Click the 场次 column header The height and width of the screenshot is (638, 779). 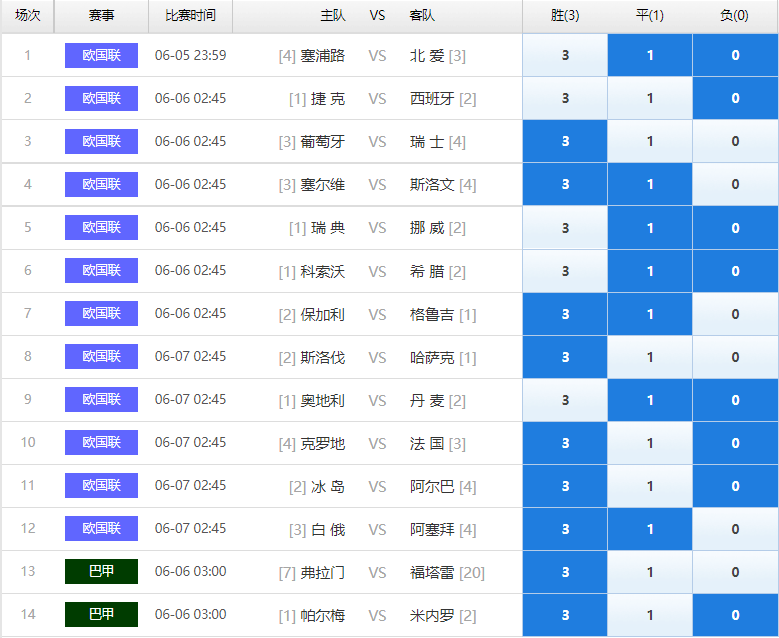coord(27,15)
